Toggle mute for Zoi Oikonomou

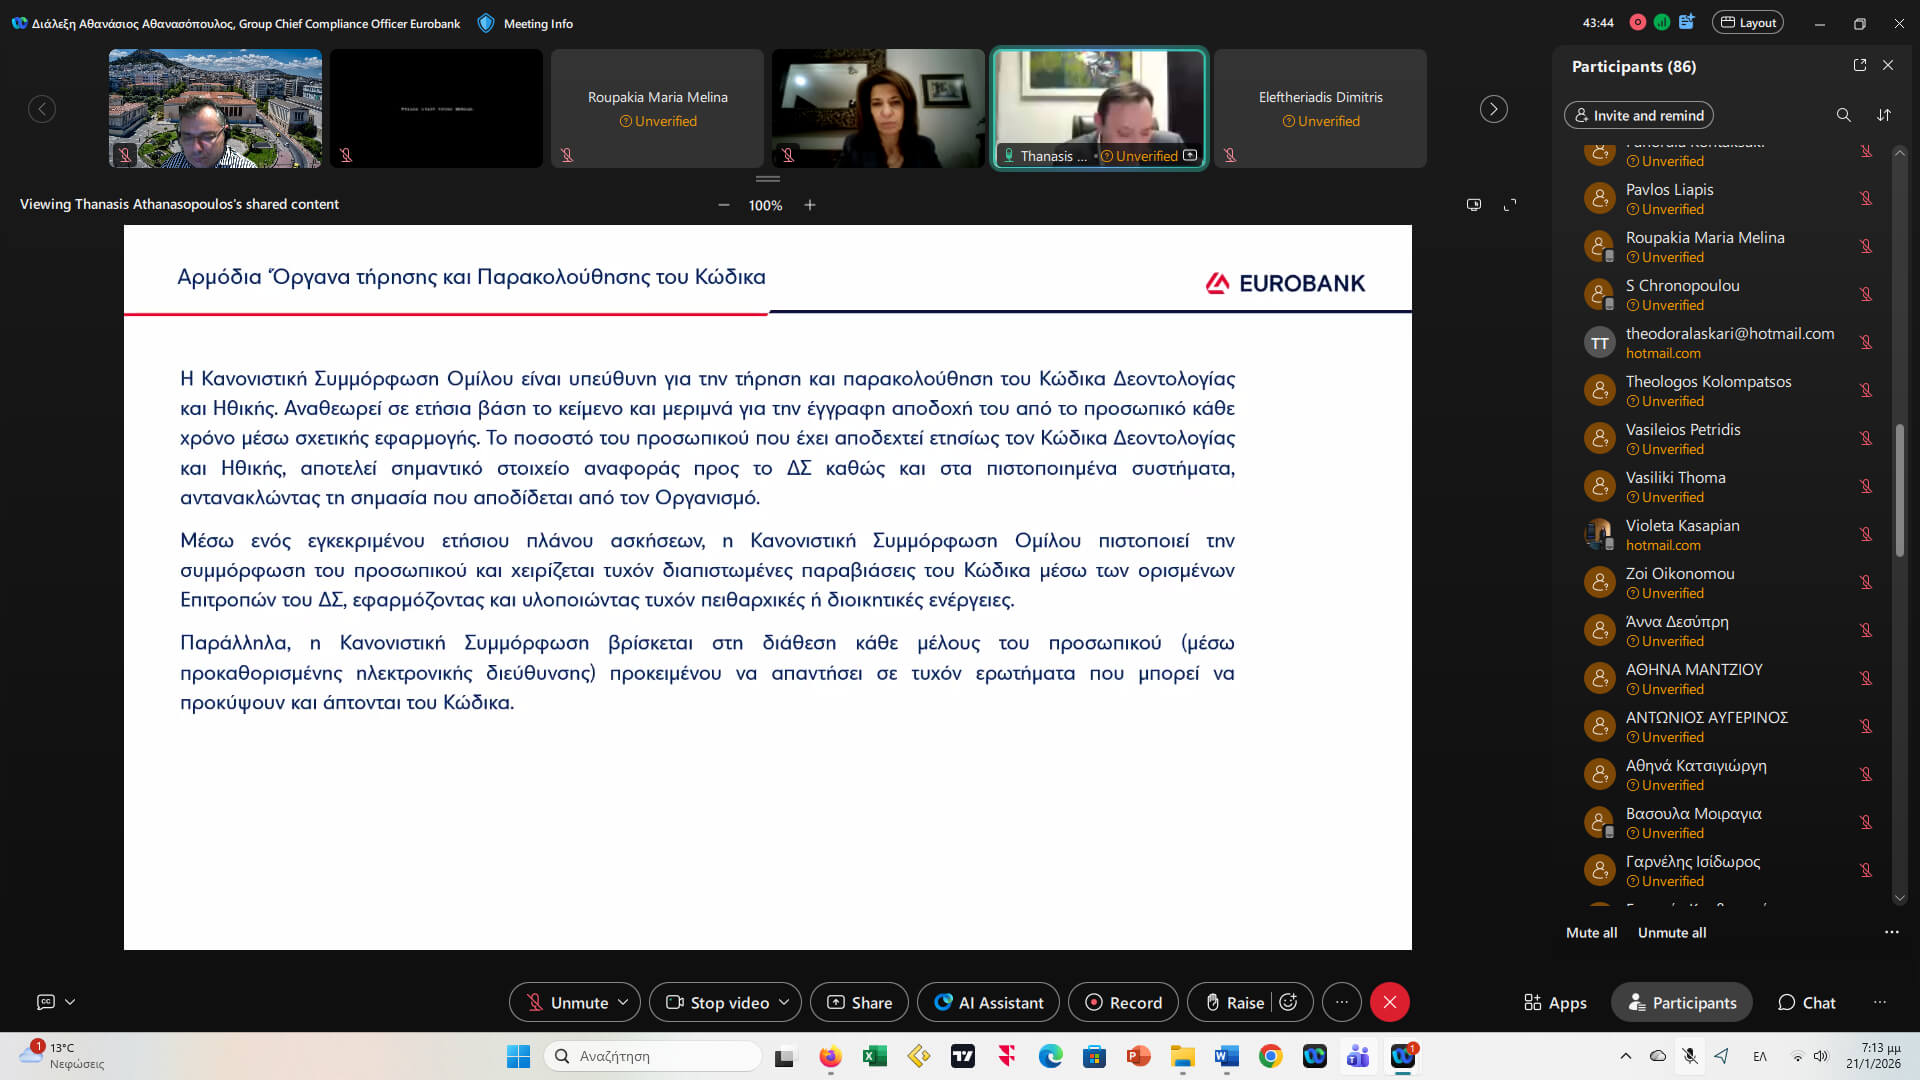pyautogui.click(x=1866, y=582)
